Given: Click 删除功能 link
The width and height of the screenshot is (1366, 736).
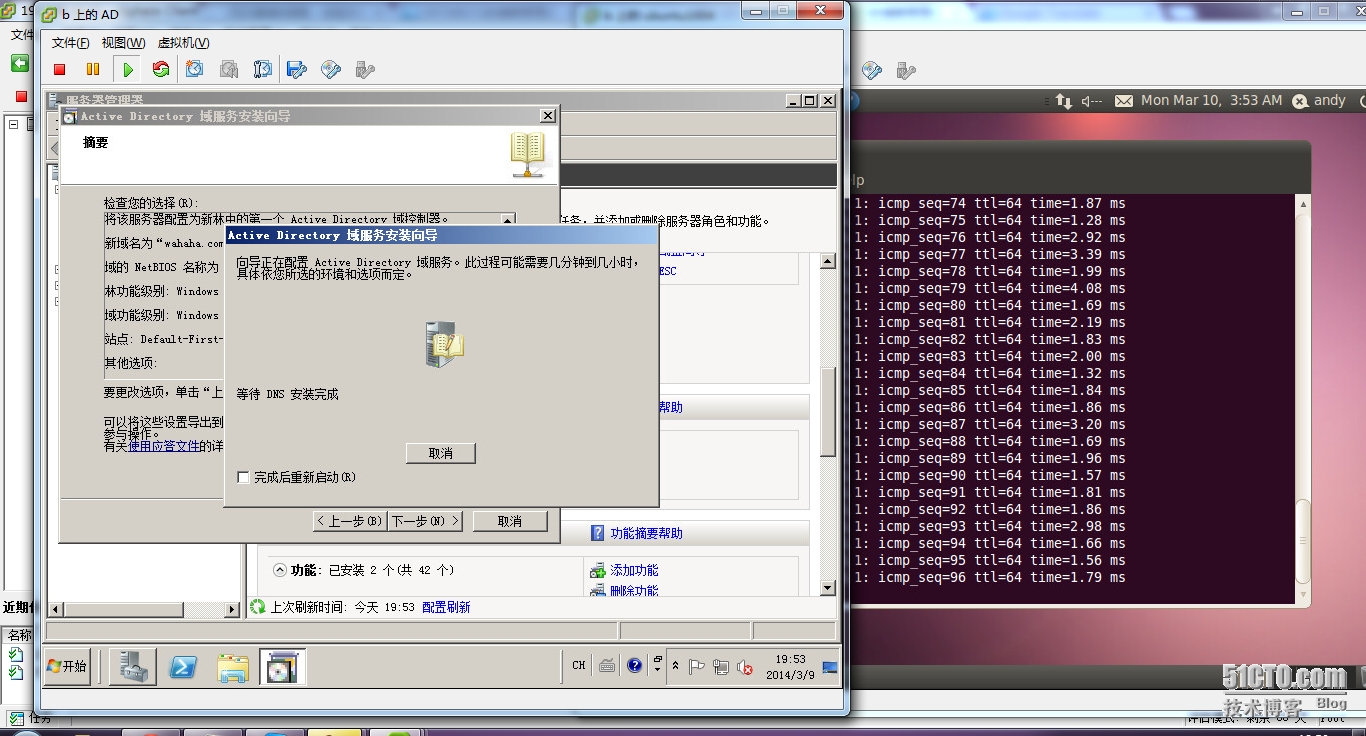Looking at the screenshot, I should [634, 591].
